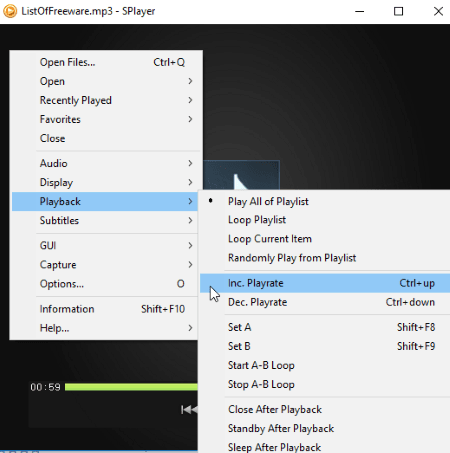The image size is (450, 453).
Task: Click the highlighted Playback menu item
Action: 106,201
